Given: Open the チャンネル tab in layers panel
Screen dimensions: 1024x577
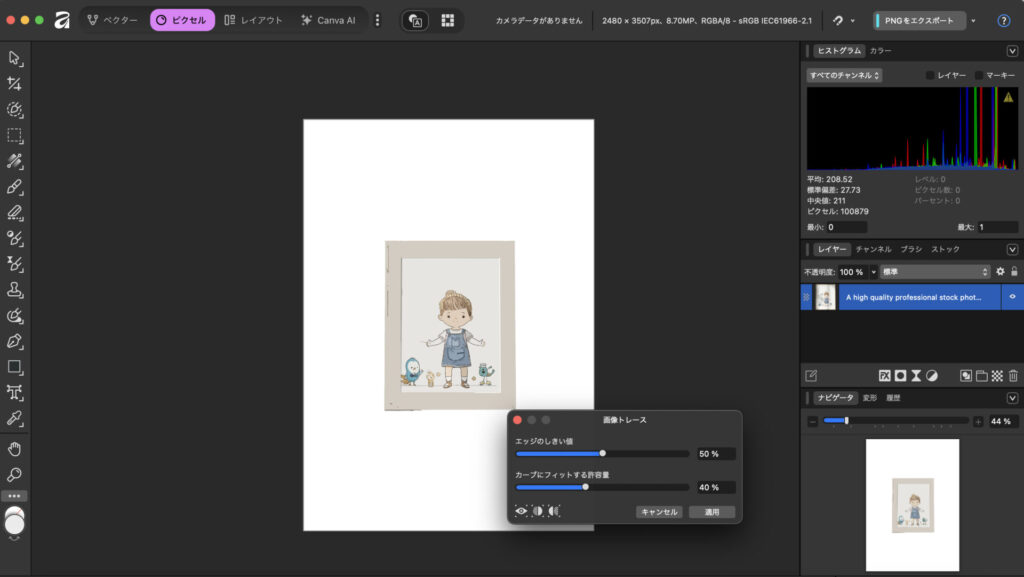Looking at the screenshot, I should coord(873,249).
